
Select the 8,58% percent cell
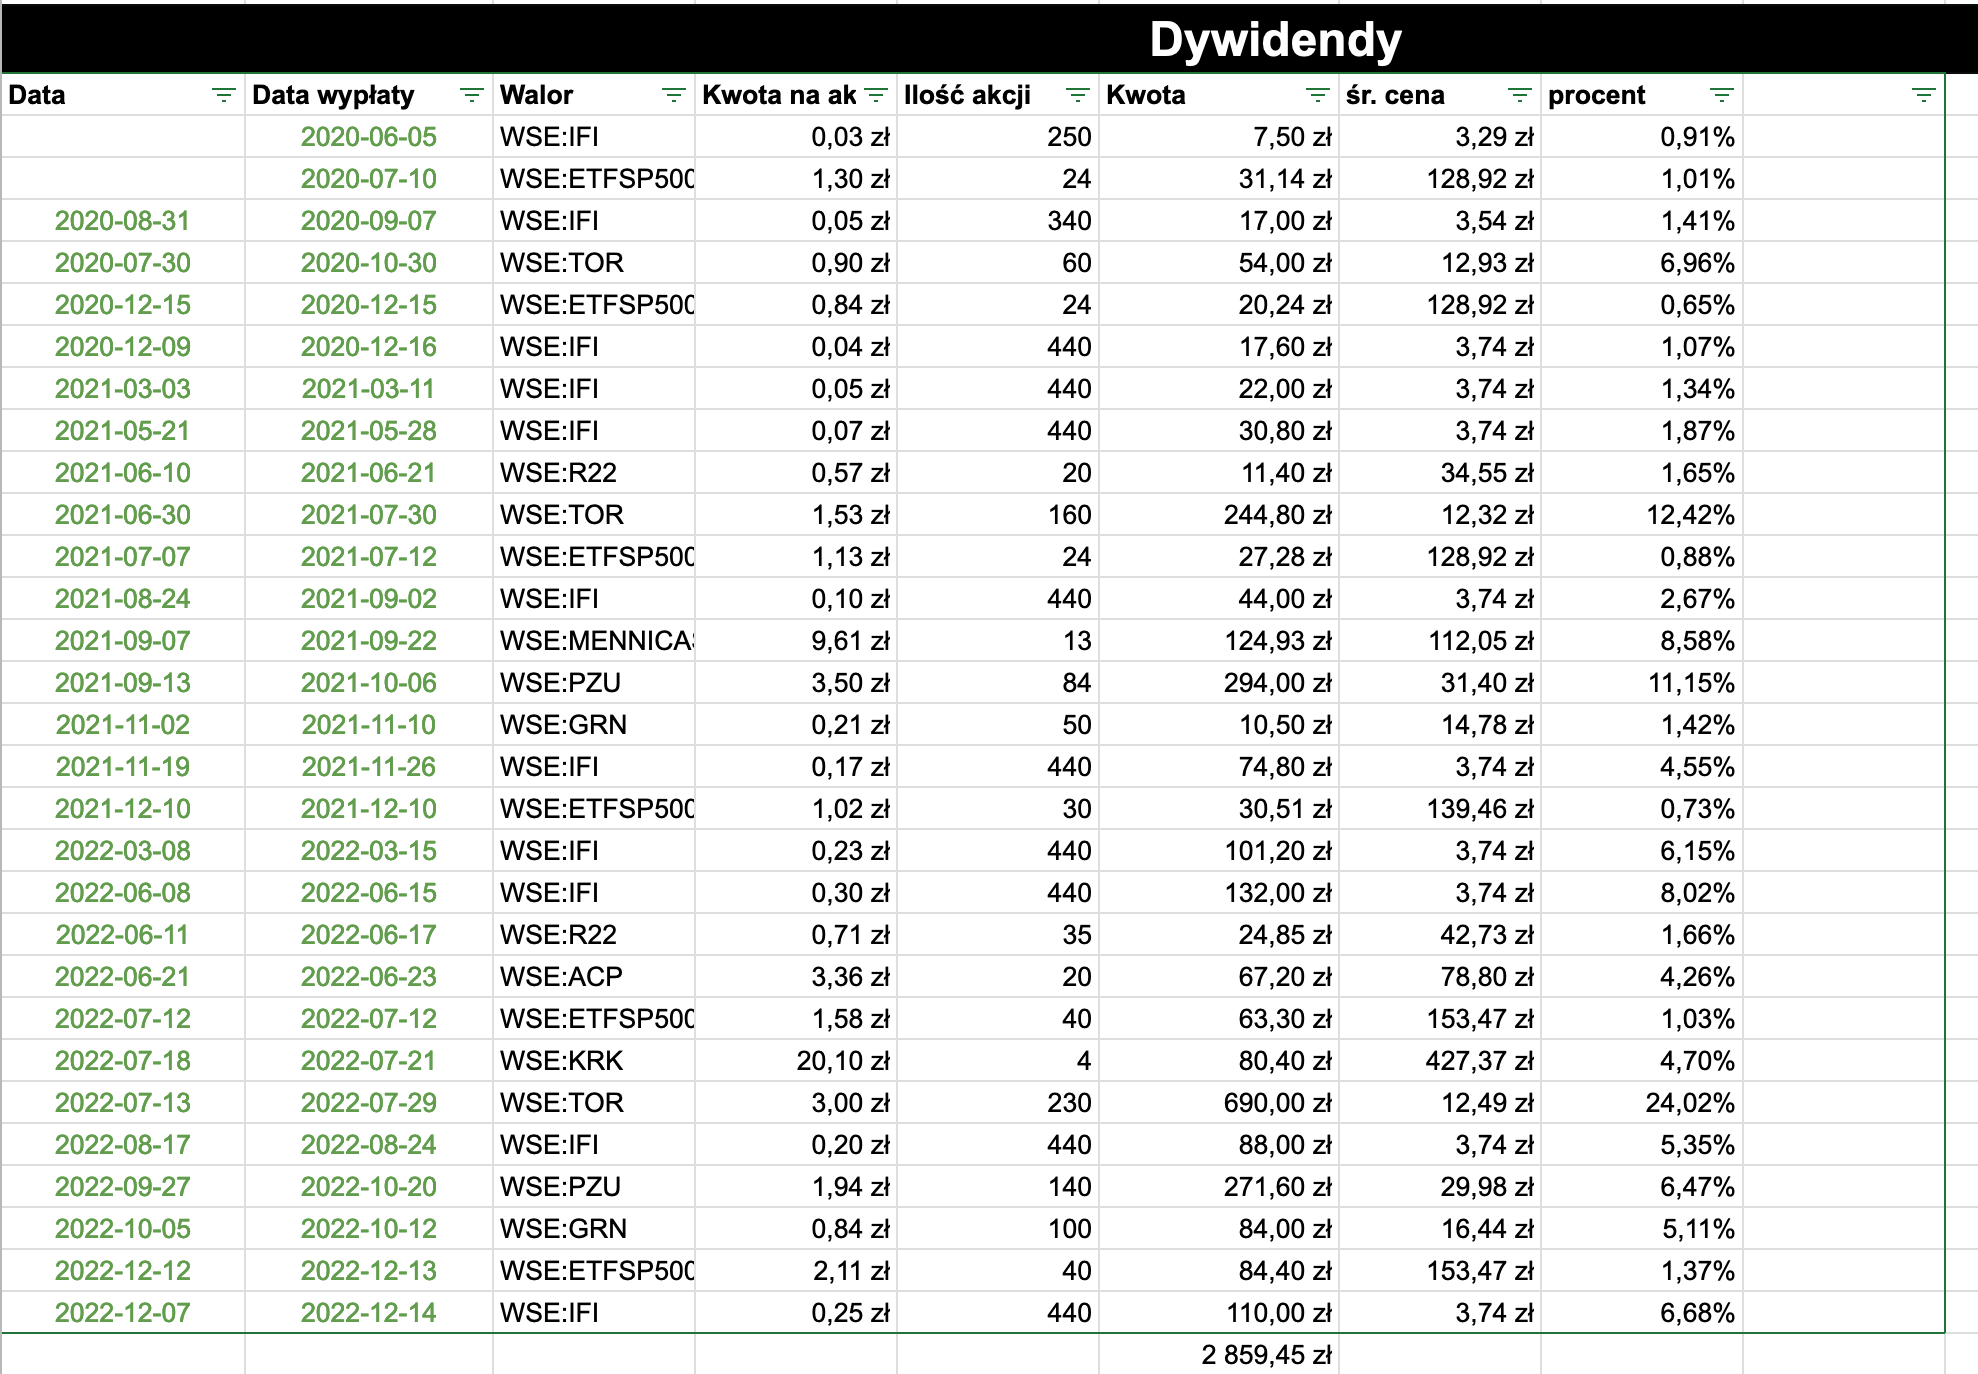click(1642, 641)
